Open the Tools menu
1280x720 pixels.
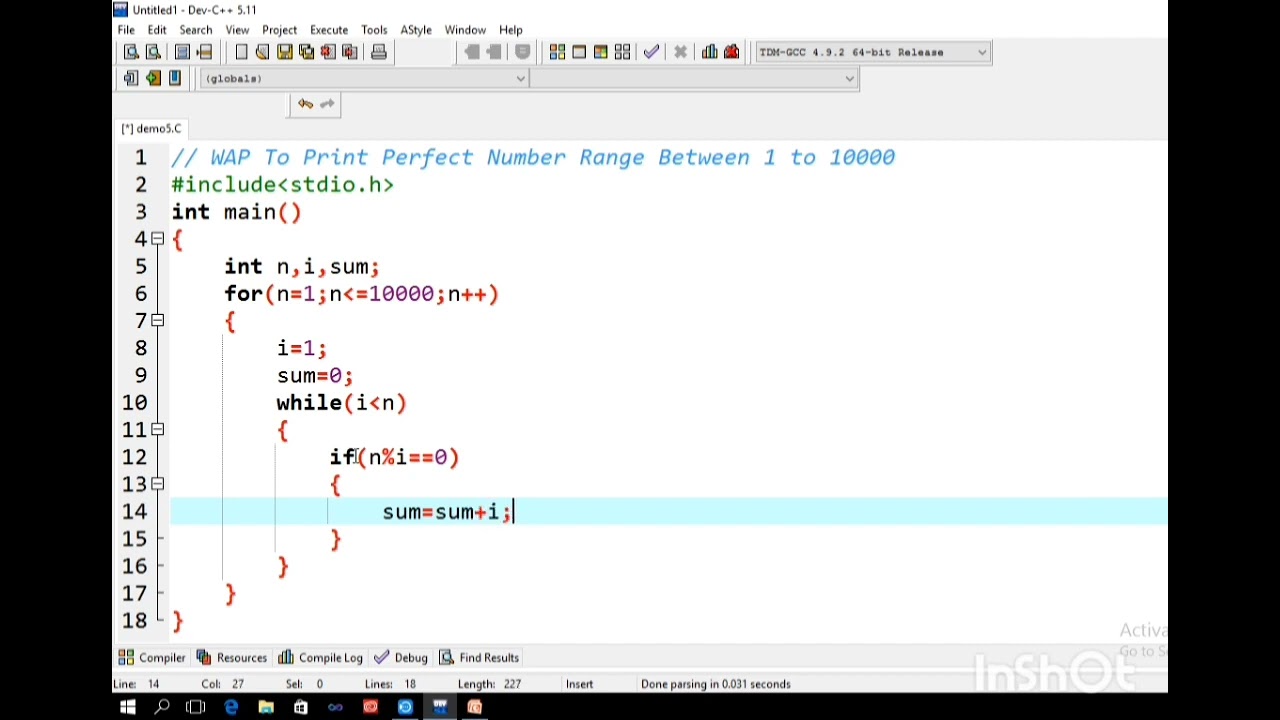point(374,30)
